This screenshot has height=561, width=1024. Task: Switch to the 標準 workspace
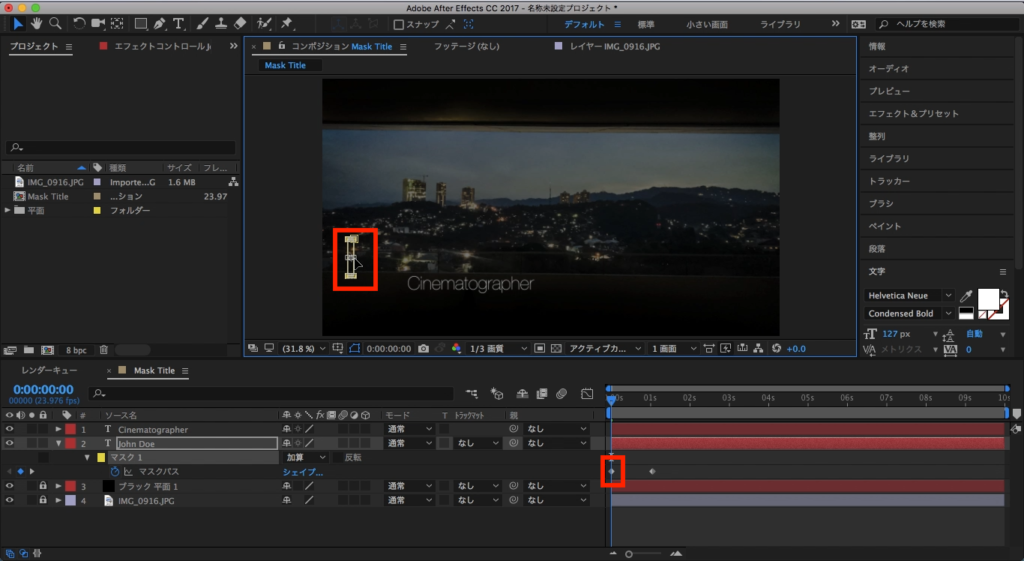(x=646, y=23)
